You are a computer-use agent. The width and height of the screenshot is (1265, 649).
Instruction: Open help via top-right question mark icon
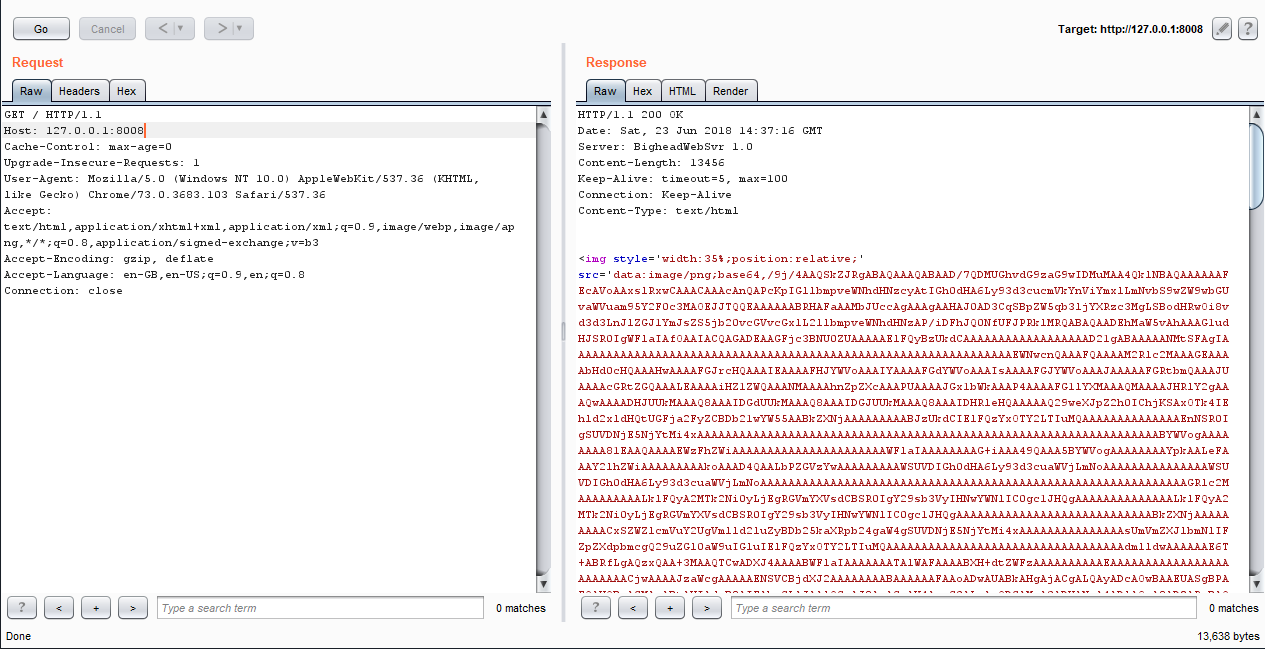pos(1247,29)
